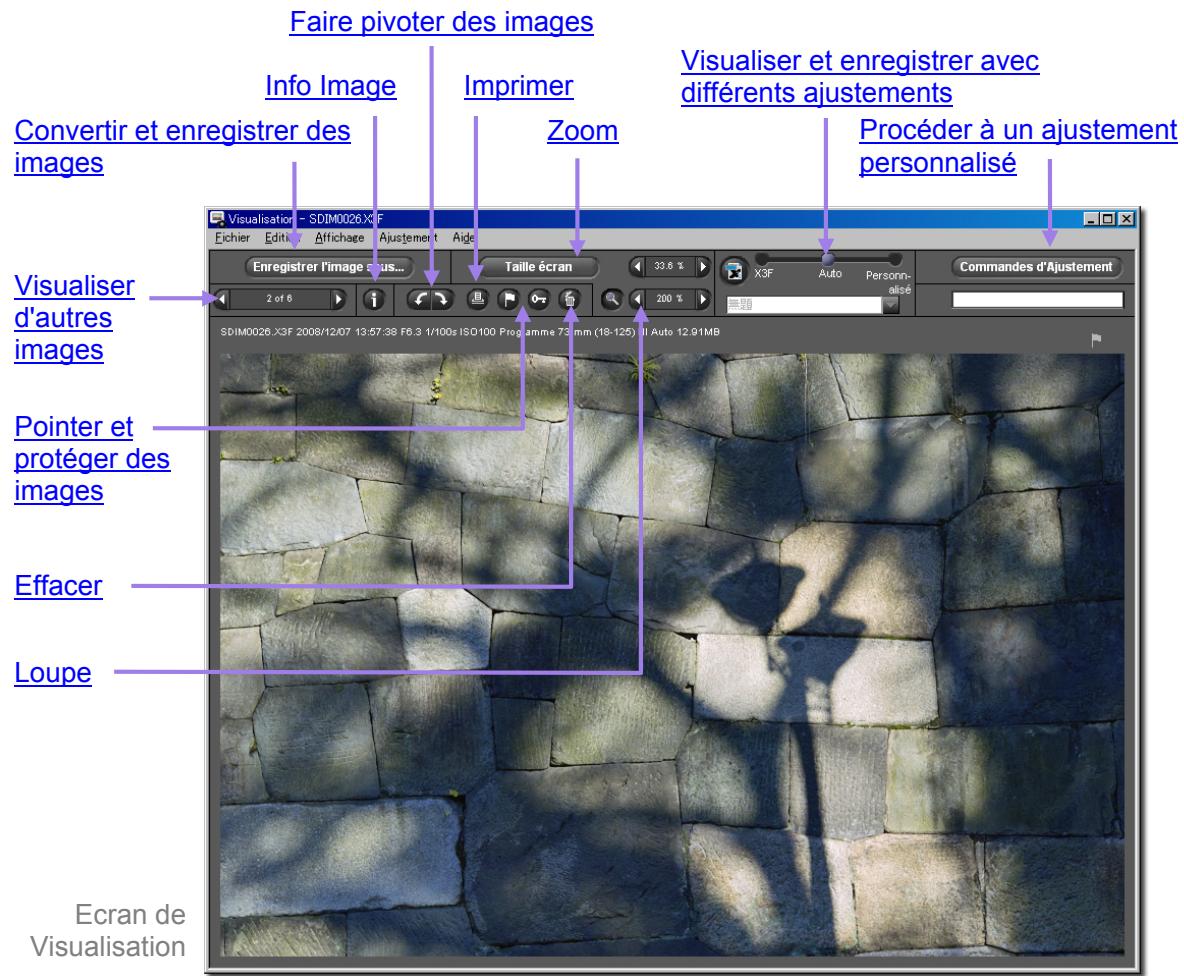The width and height of the screenshot is (1184, 976).
Task: Click the SDIM0026.X3F image info line
Action: coord(470,332)
